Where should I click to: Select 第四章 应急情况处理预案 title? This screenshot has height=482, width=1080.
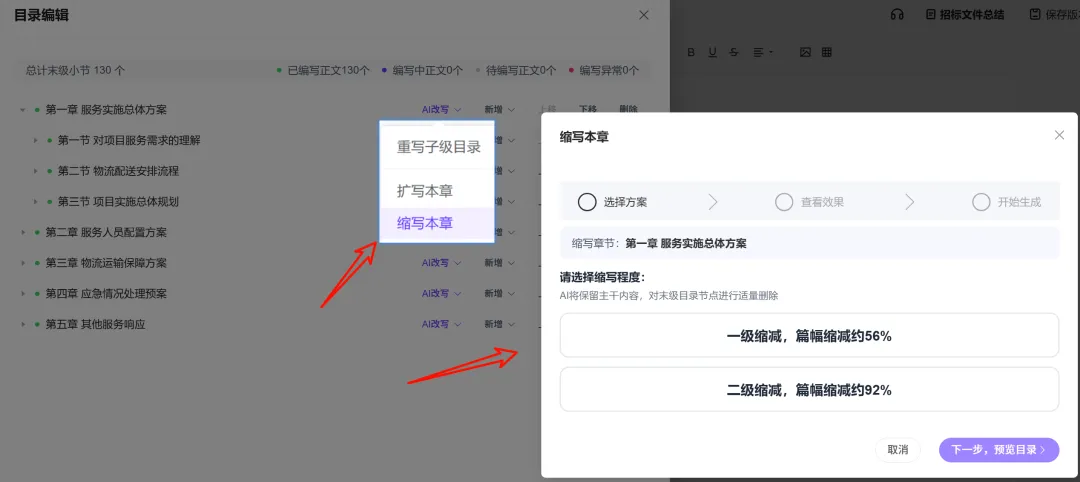106,294
